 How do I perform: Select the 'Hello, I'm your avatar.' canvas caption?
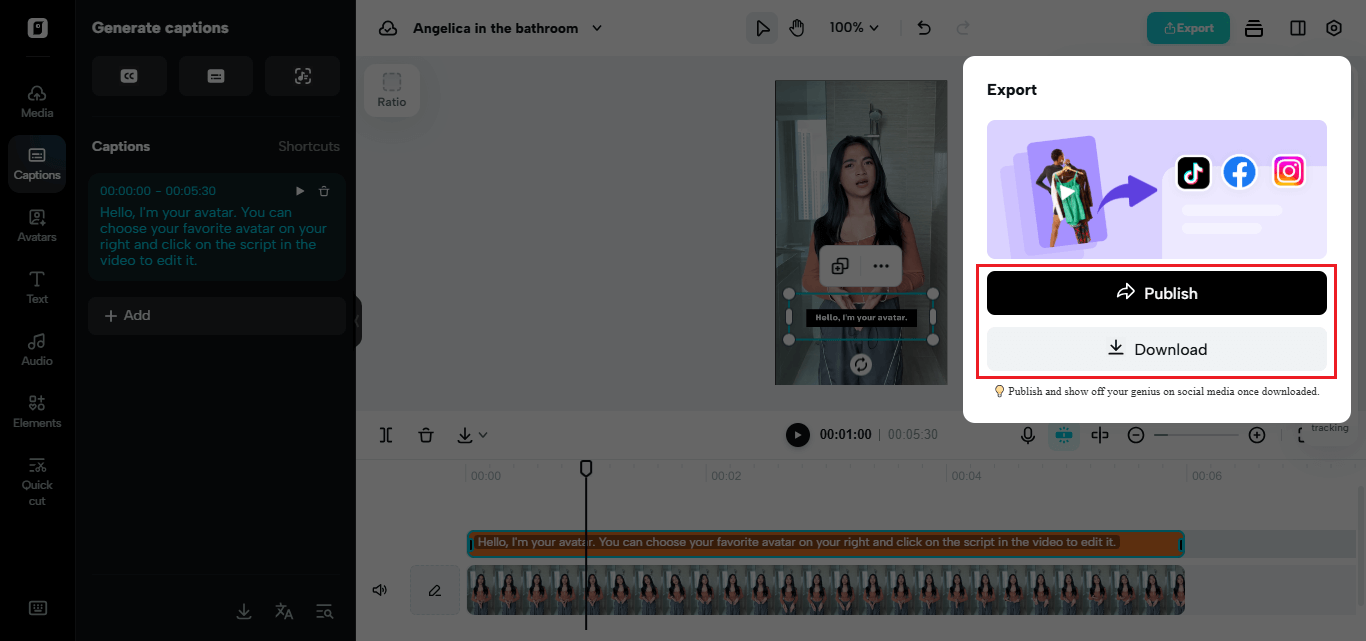[861, 317]
